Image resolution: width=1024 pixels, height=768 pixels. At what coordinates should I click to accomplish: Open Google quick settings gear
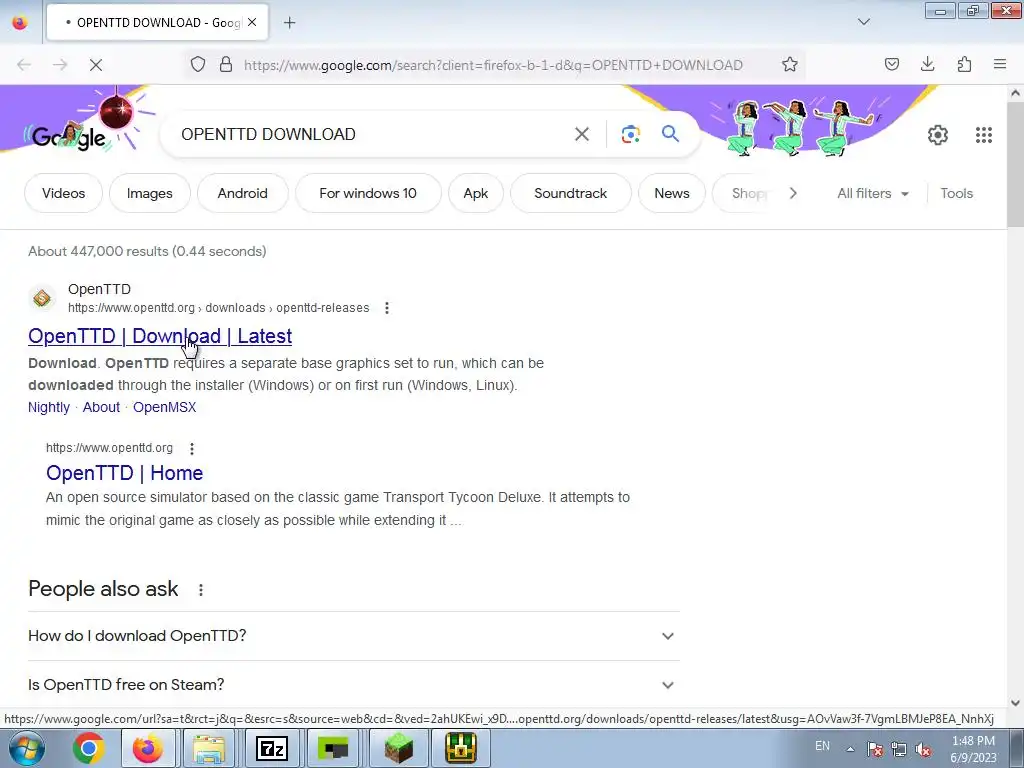938,135
